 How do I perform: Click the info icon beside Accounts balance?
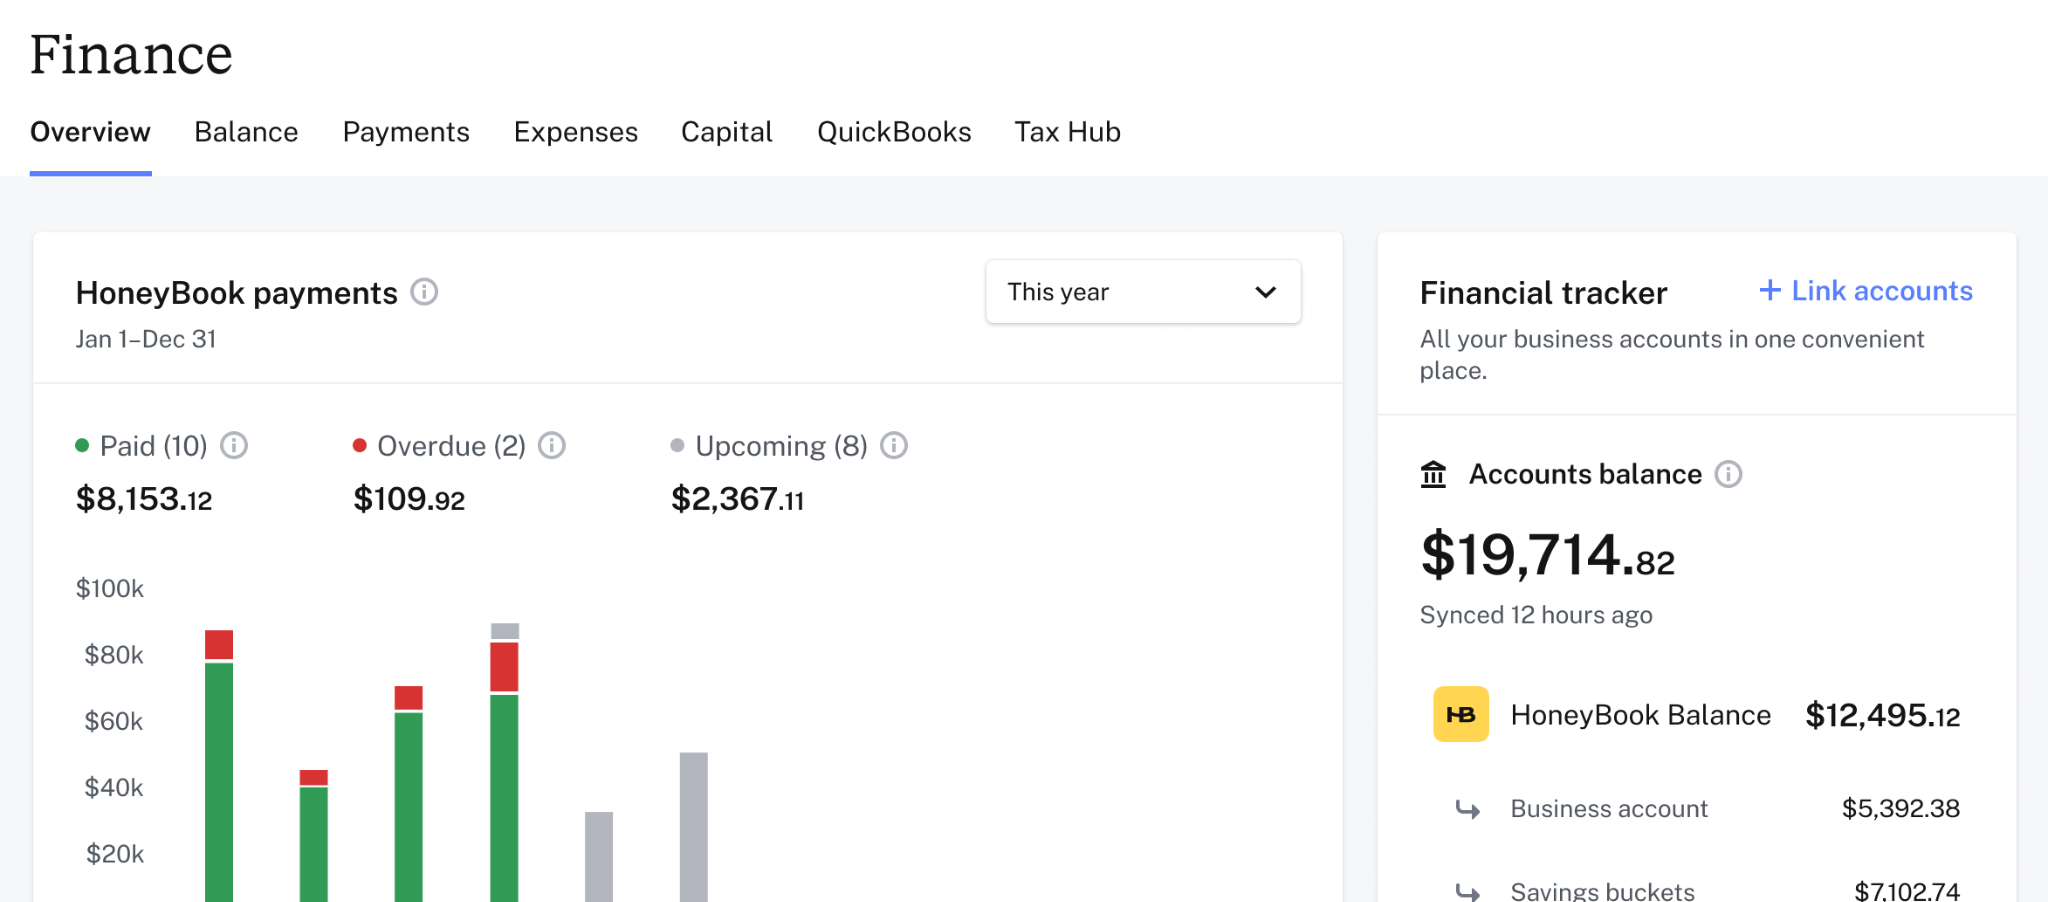click(x=1728, y=474)
